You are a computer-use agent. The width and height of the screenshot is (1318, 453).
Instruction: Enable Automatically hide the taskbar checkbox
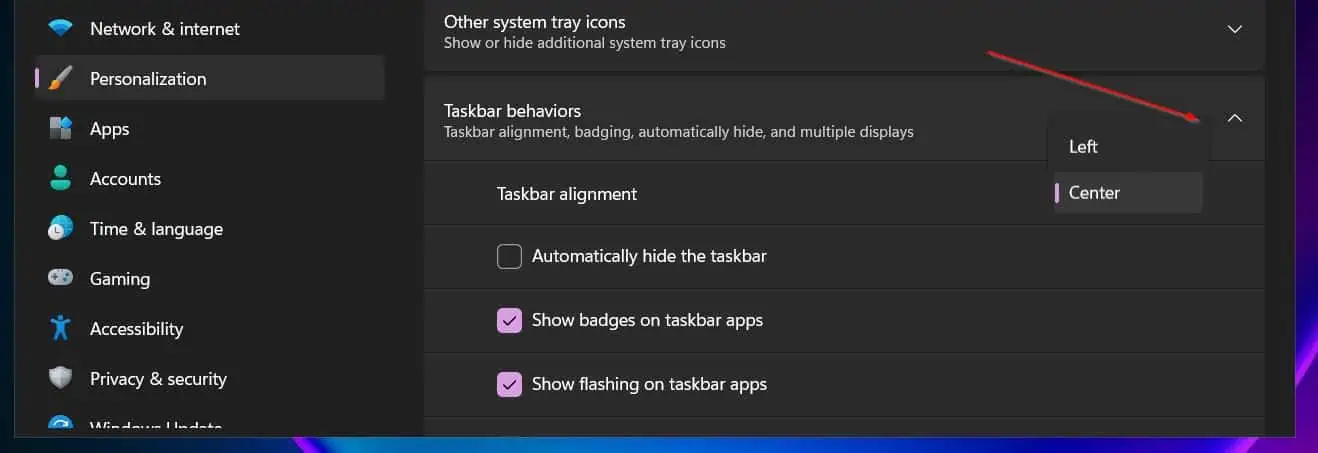(510, 257)
